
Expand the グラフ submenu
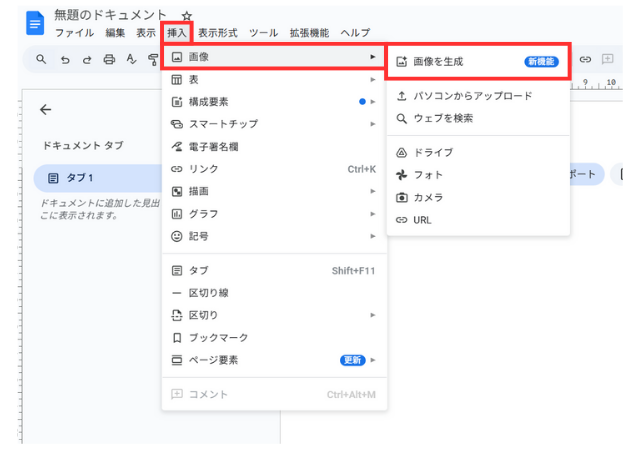click(273, 214)
